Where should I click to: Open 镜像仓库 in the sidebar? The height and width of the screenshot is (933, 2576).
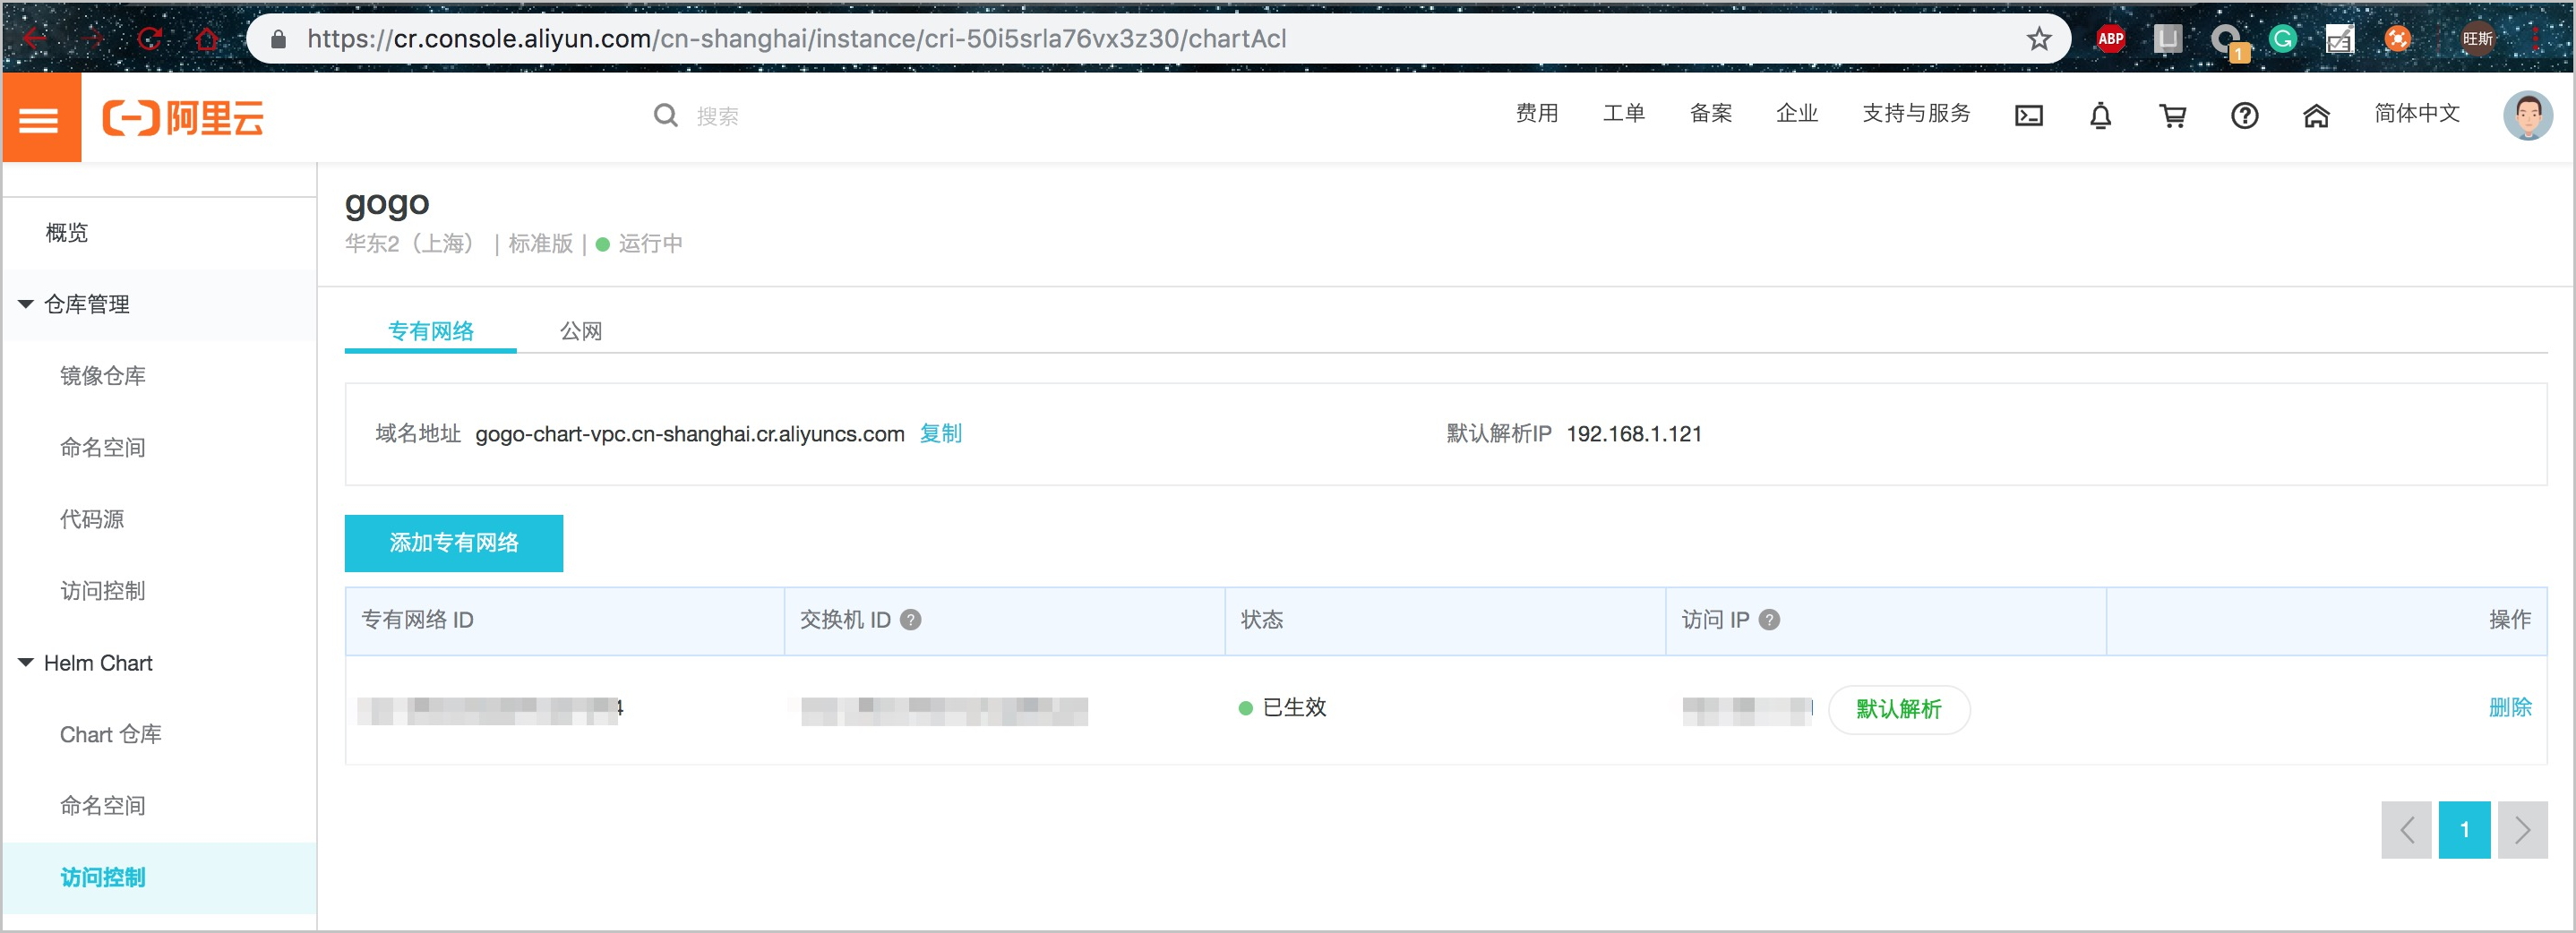tap(102, 376)
